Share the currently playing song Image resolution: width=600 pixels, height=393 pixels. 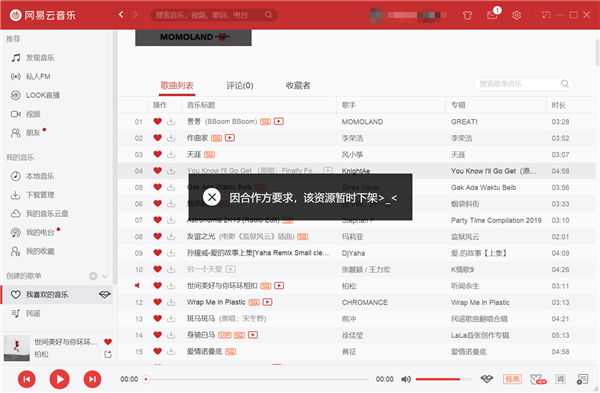(x=108, y=354)
